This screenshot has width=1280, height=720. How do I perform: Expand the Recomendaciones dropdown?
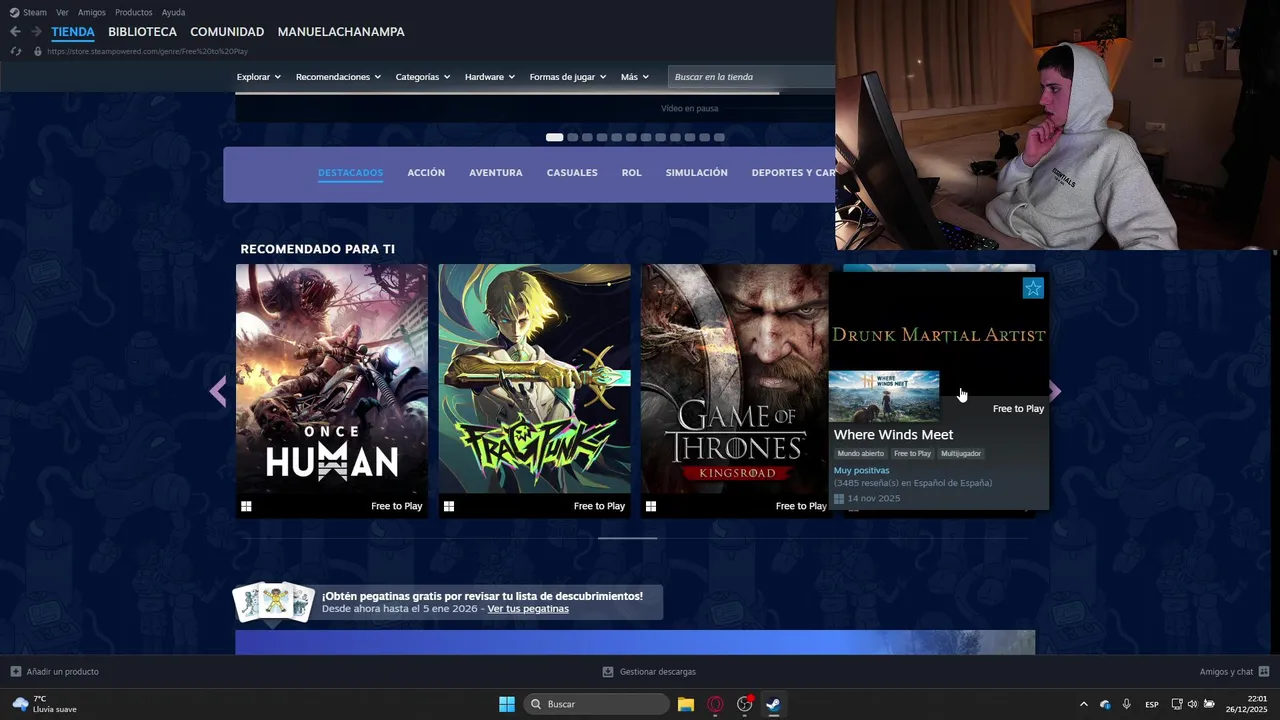click(338, 77)
